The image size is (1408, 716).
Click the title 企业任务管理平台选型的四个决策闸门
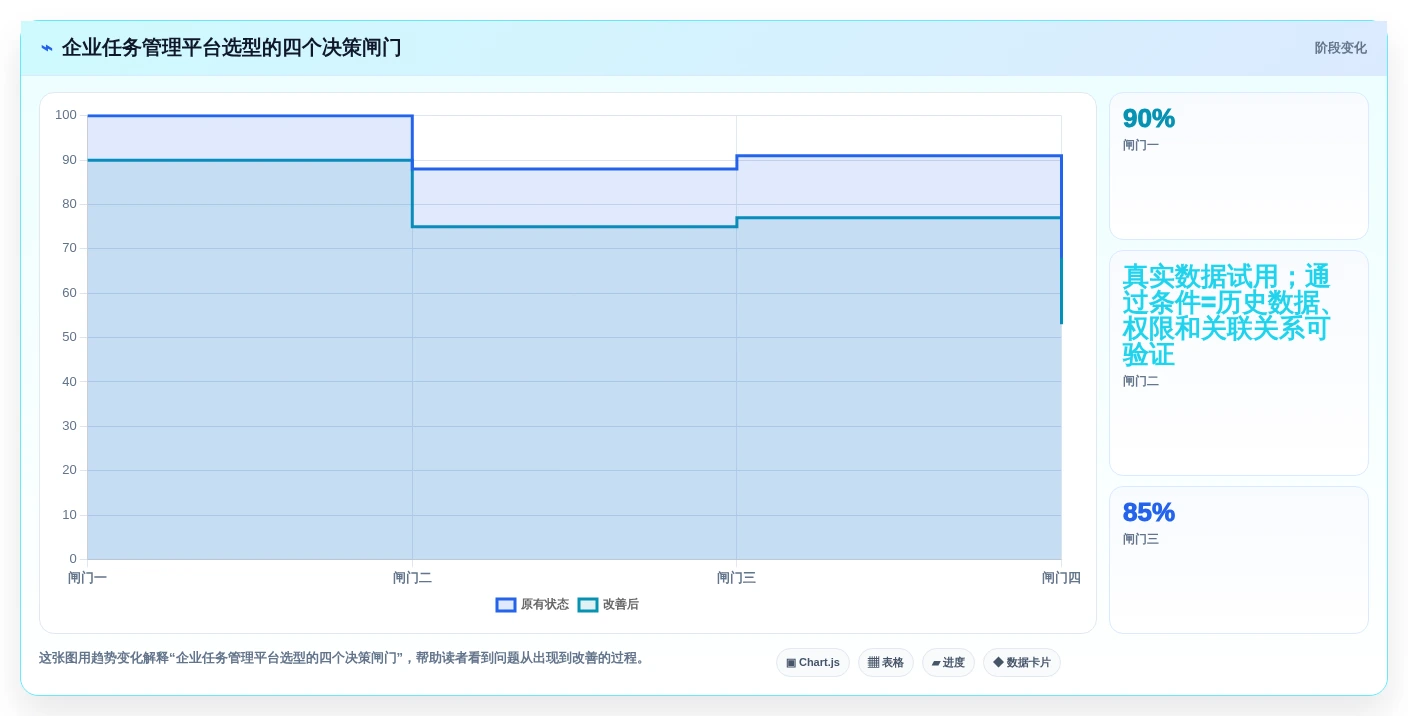pyautogui.click(x=231, y=48)
